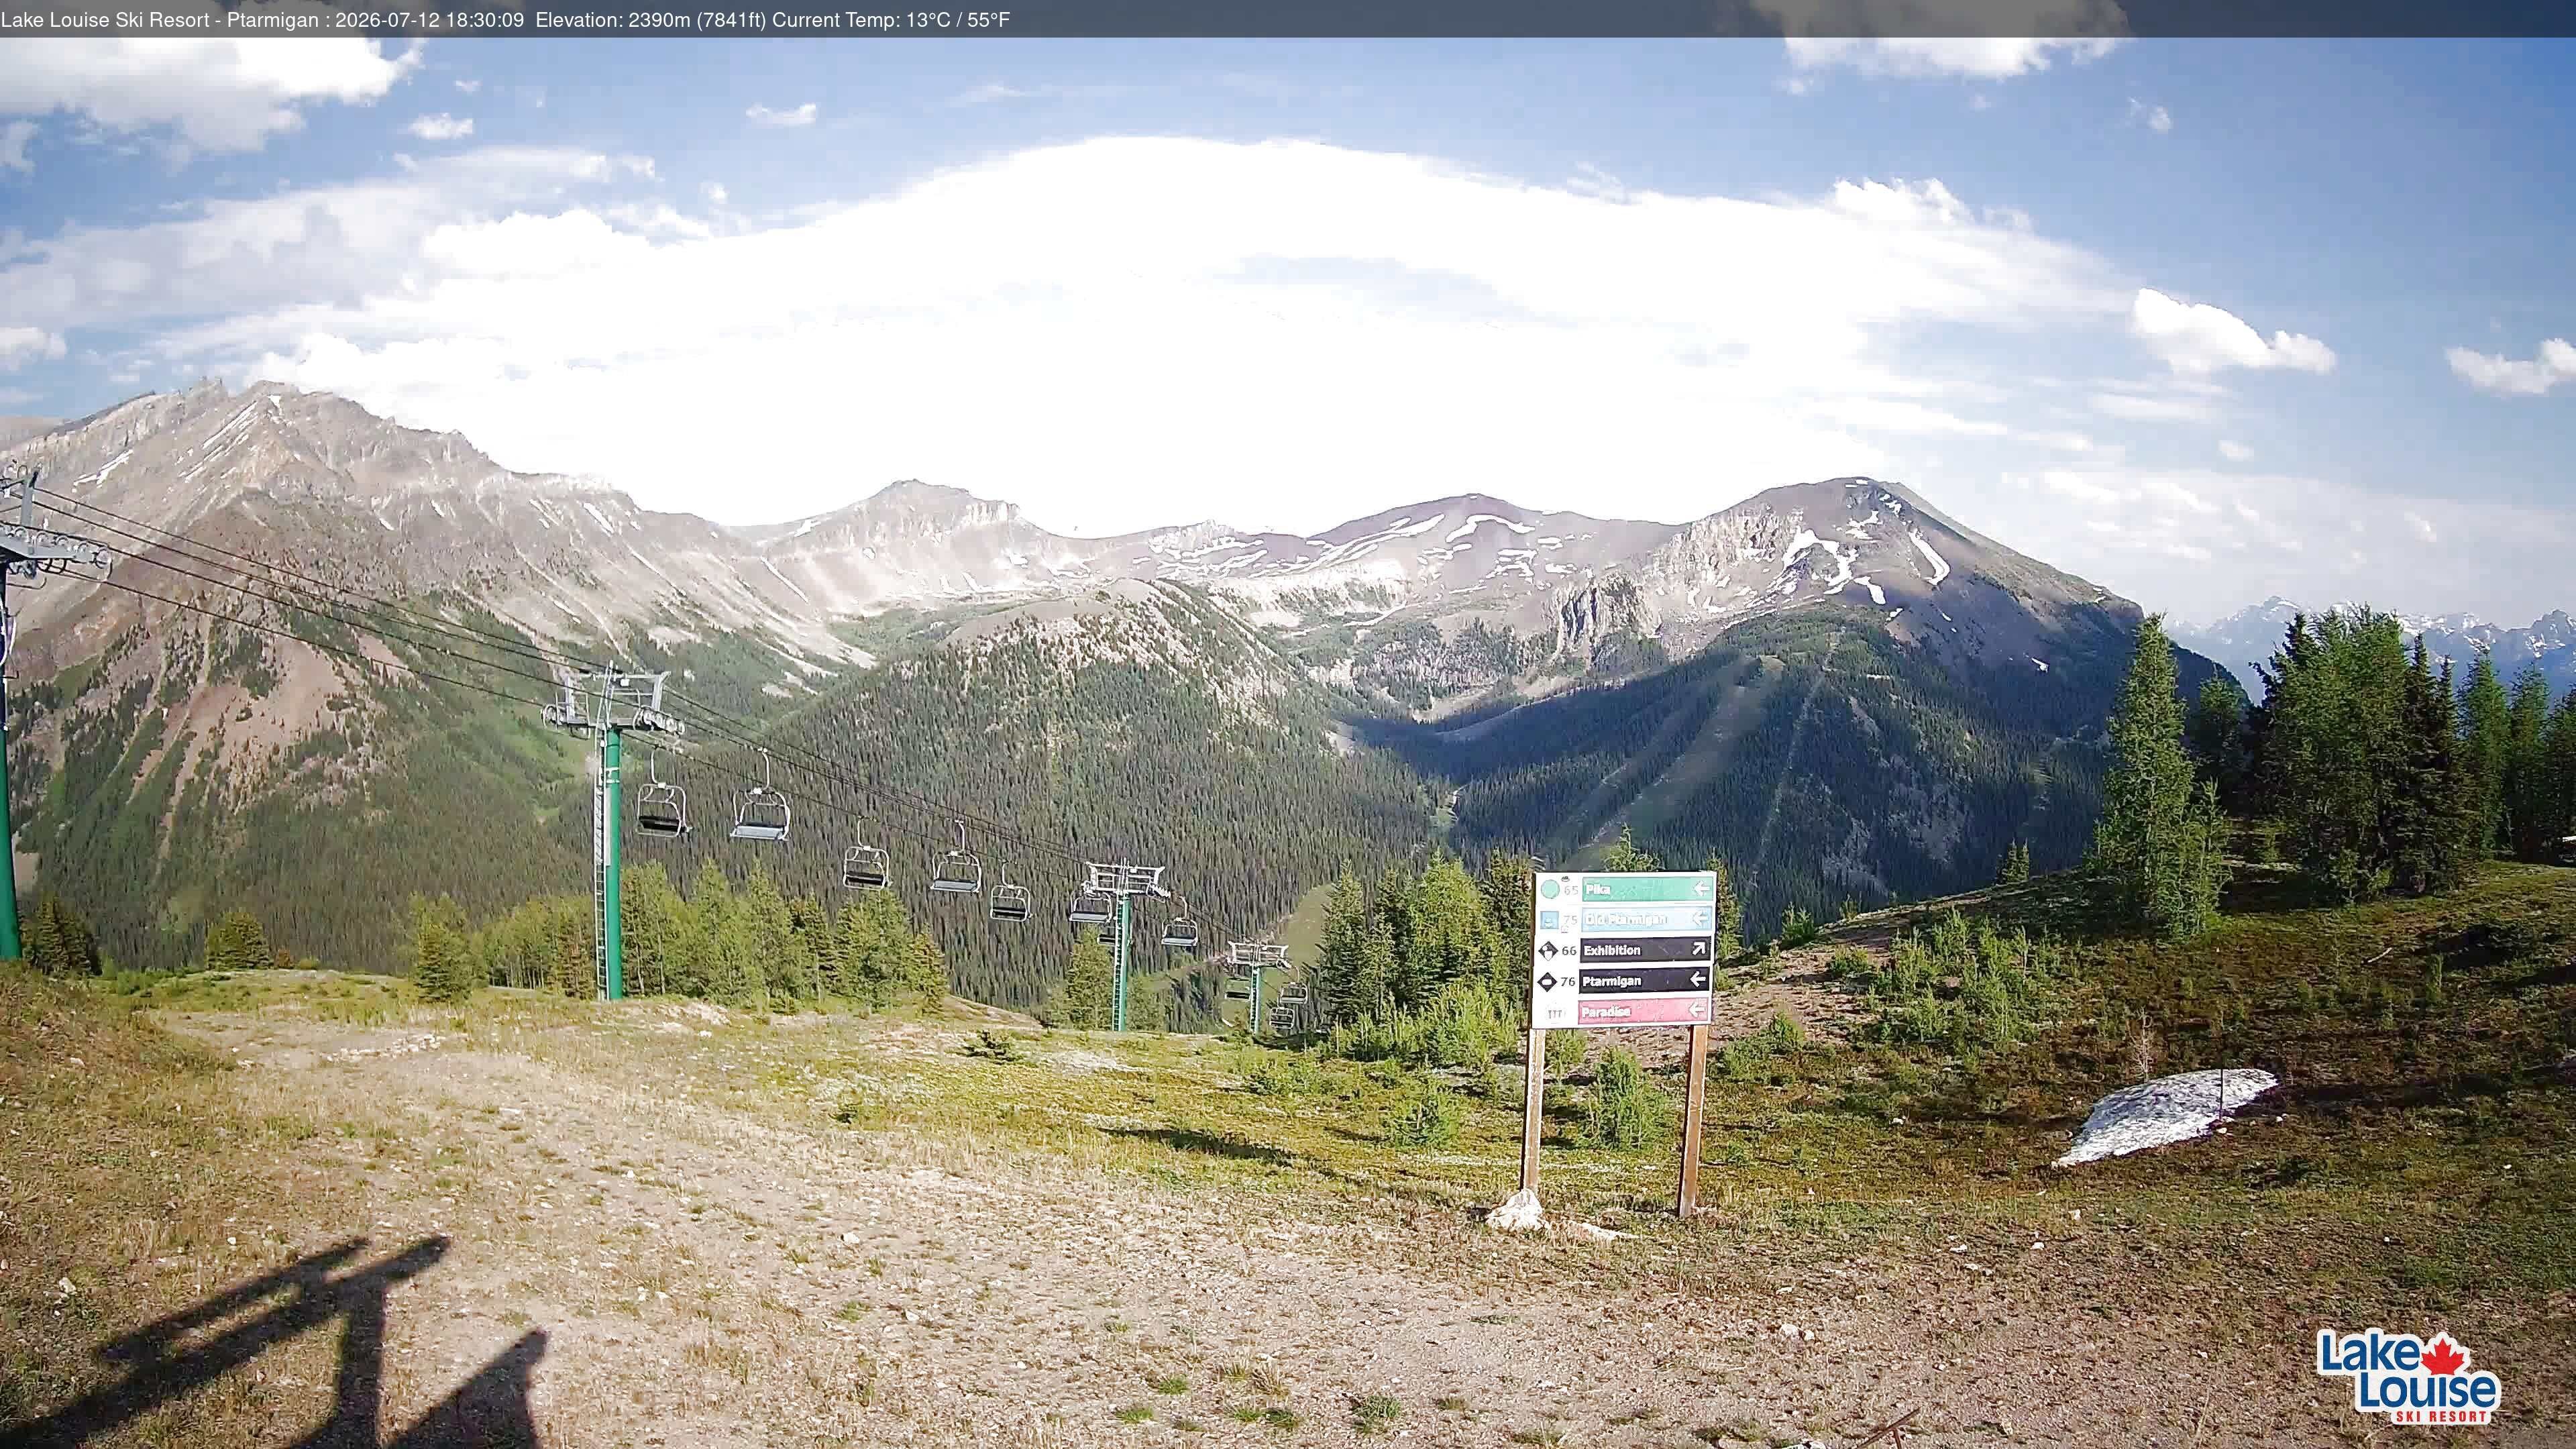
Task: Click the up-right arrow on the Exhibition sign
Action: pos(1699,949)
